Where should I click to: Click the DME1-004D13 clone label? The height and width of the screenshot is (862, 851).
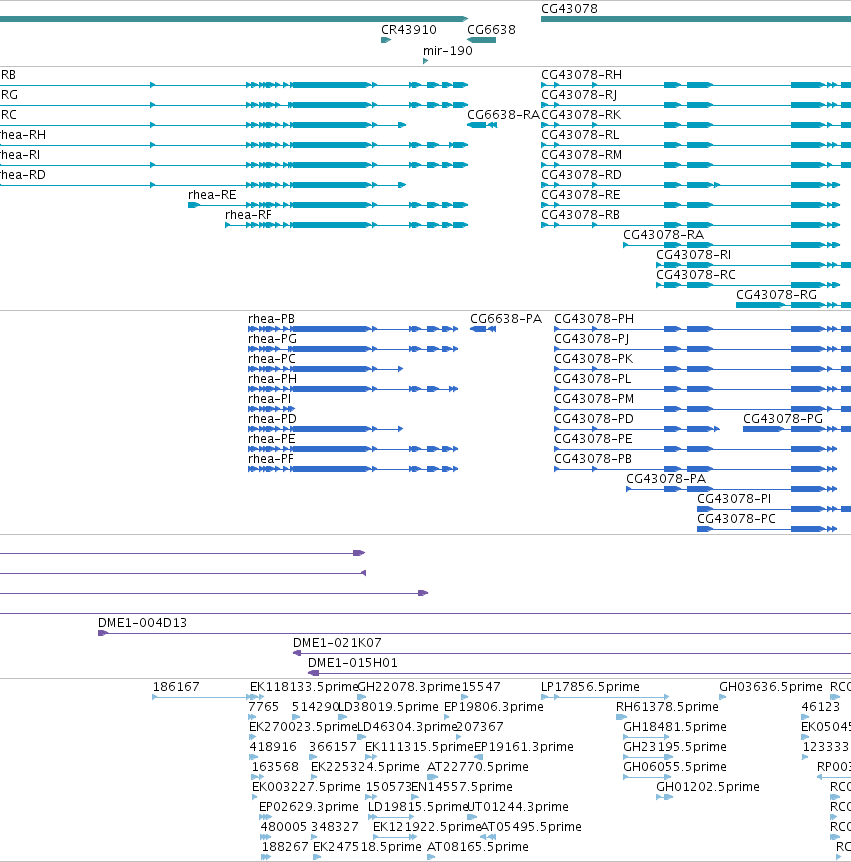[x=142, y=623]
